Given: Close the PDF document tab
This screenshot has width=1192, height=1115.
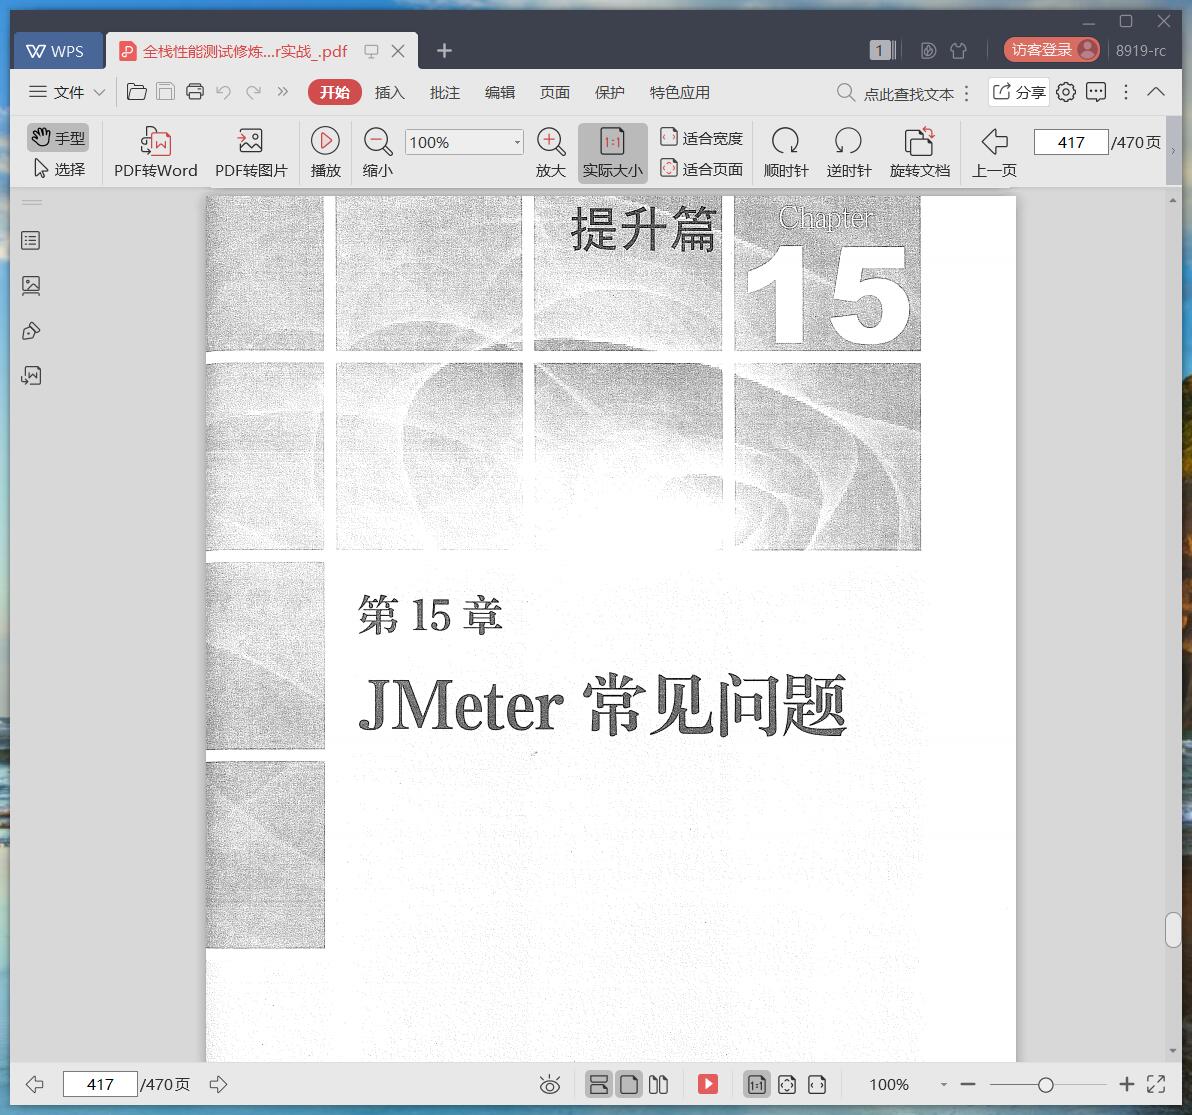Looking at the screenshot, I should point(398,51).
